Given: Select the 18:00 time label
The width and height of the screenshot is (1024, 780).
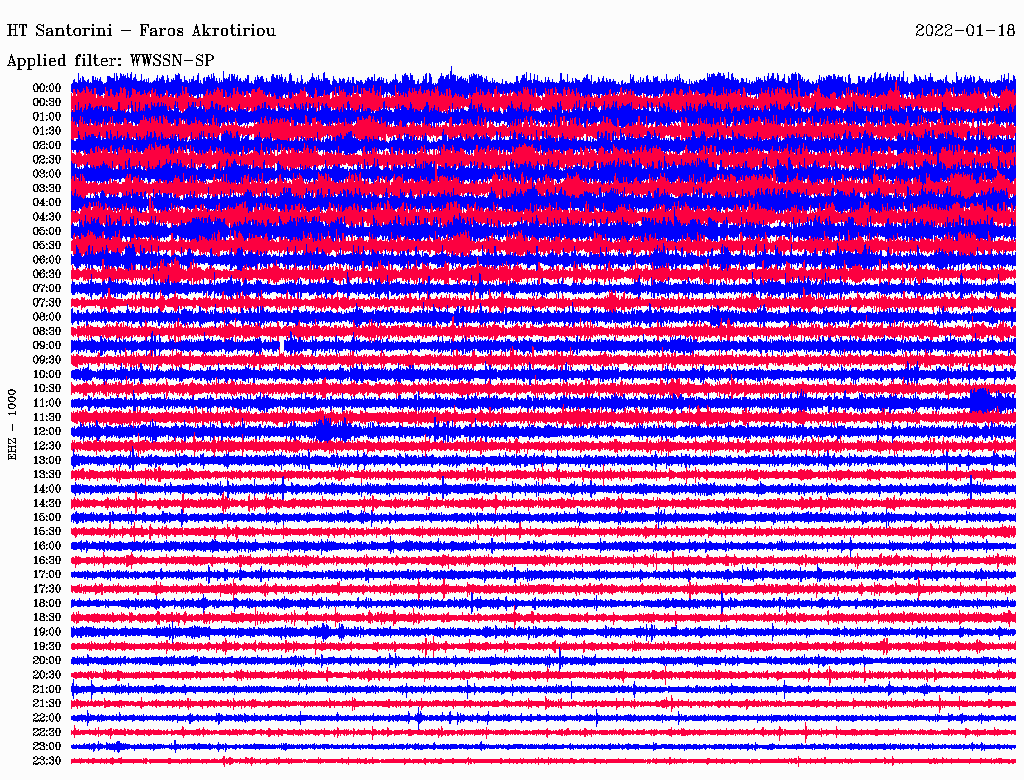Looking at the screenshot, I should click(x=47, y=604).
